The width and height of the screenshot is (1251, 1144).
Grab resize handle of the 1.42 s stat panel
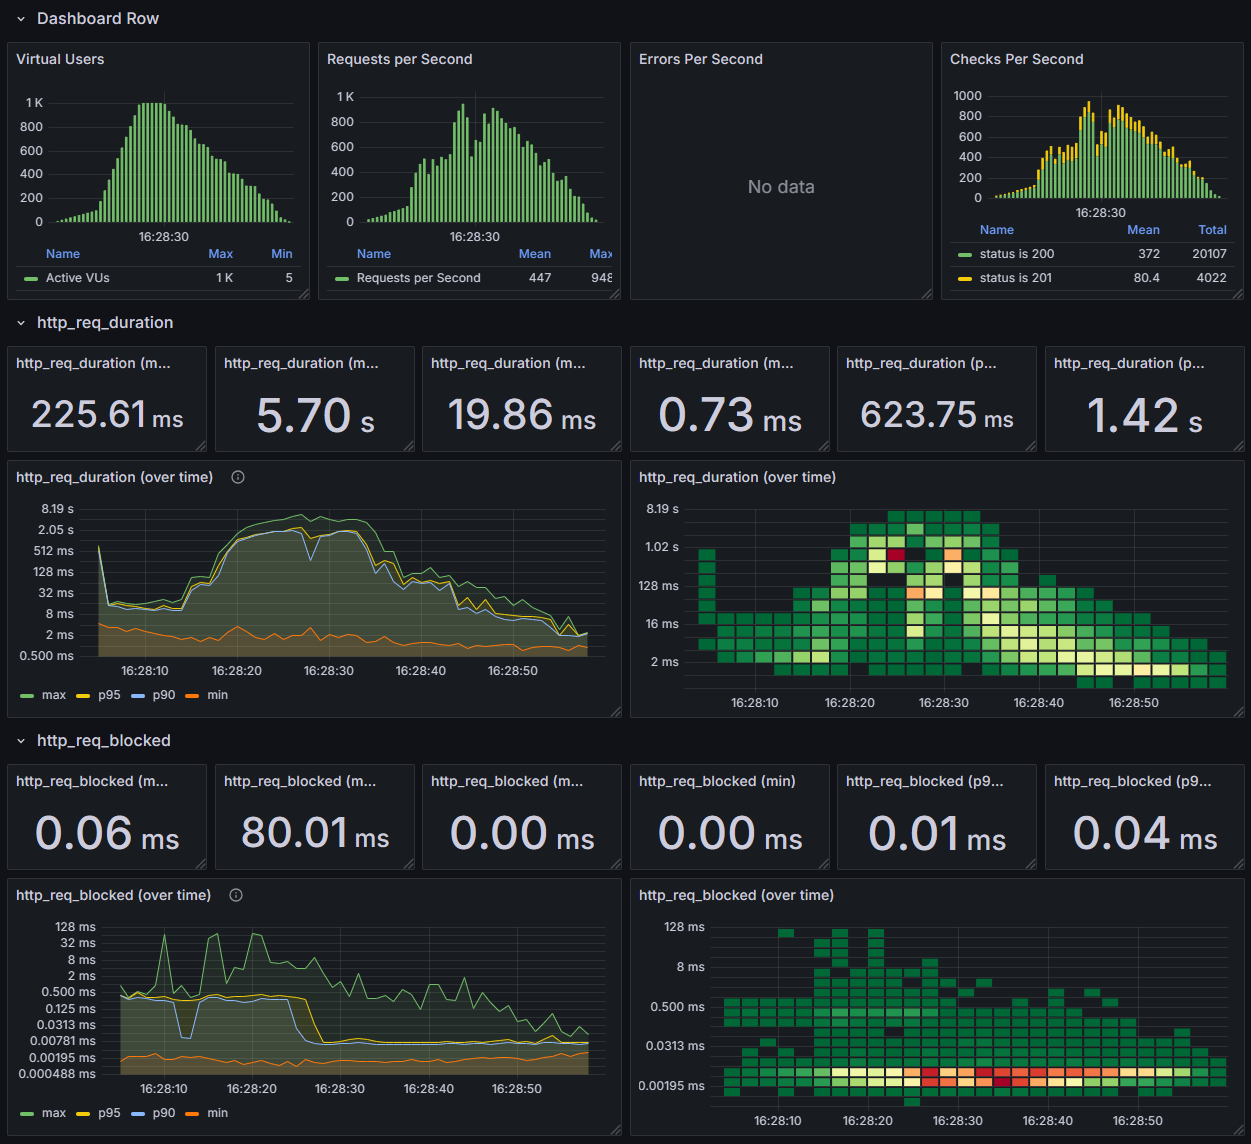pos(1238,446)
